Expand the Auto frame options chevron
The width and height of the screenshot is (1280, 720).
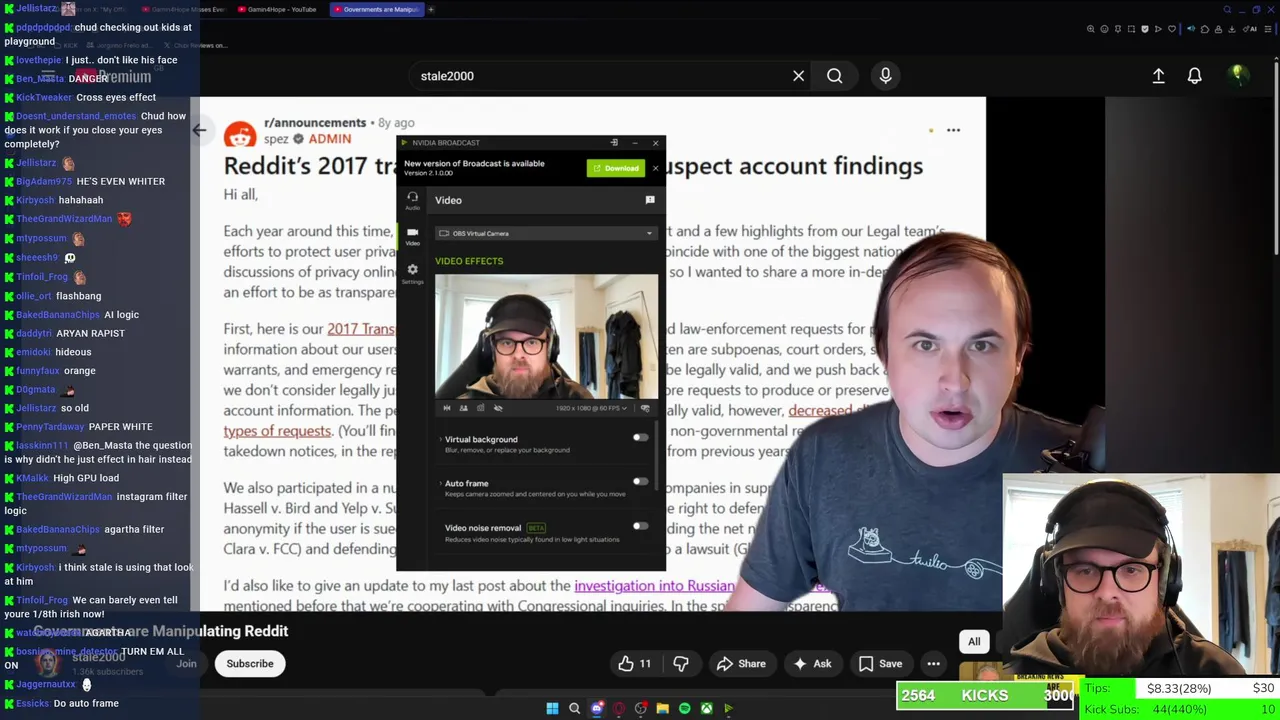coord(440,484)
